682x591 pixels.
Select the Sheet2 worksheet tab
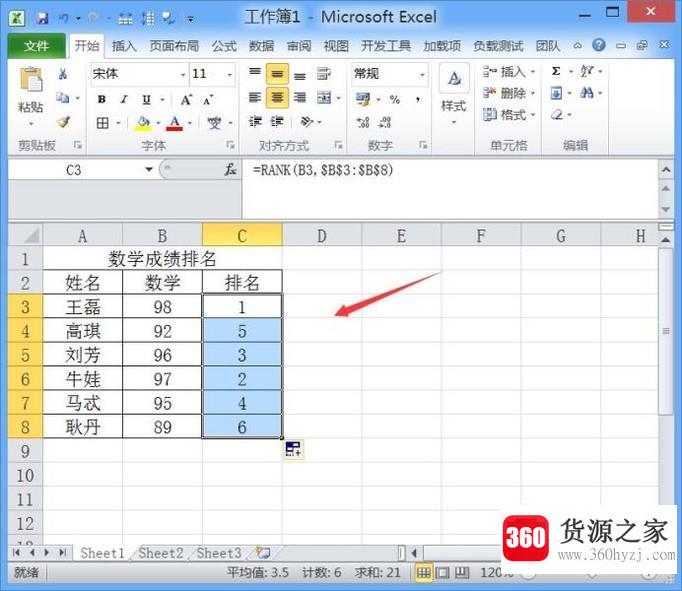pos(160,553)
